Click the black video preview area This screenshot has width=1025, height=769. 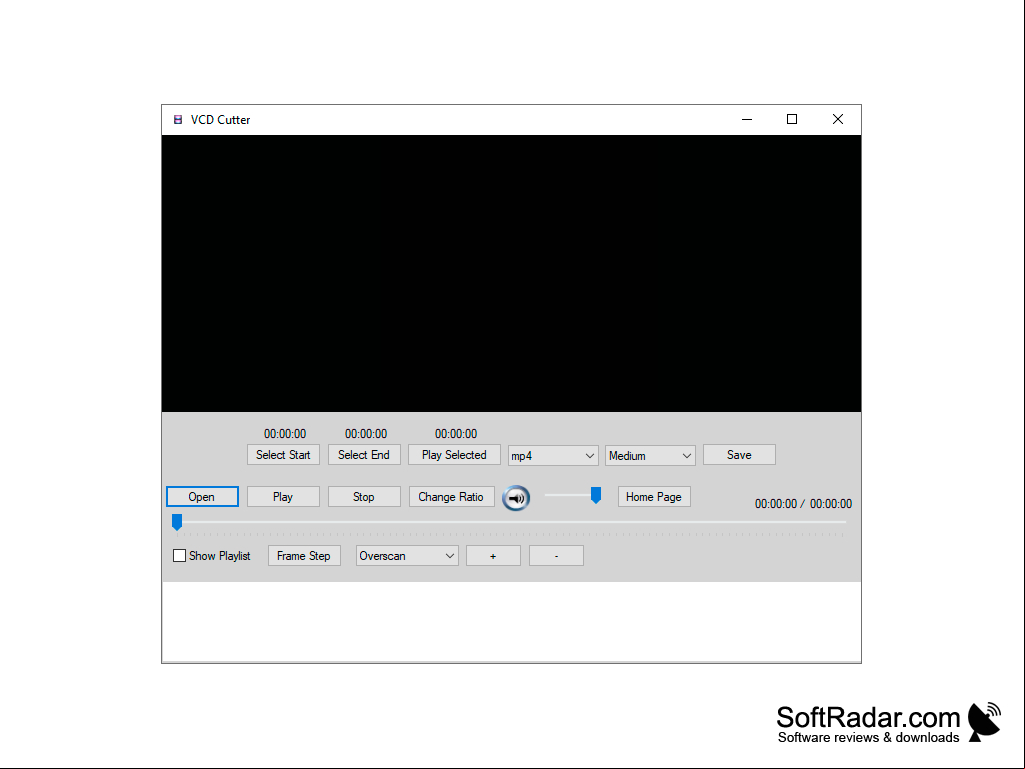[511, 273]
